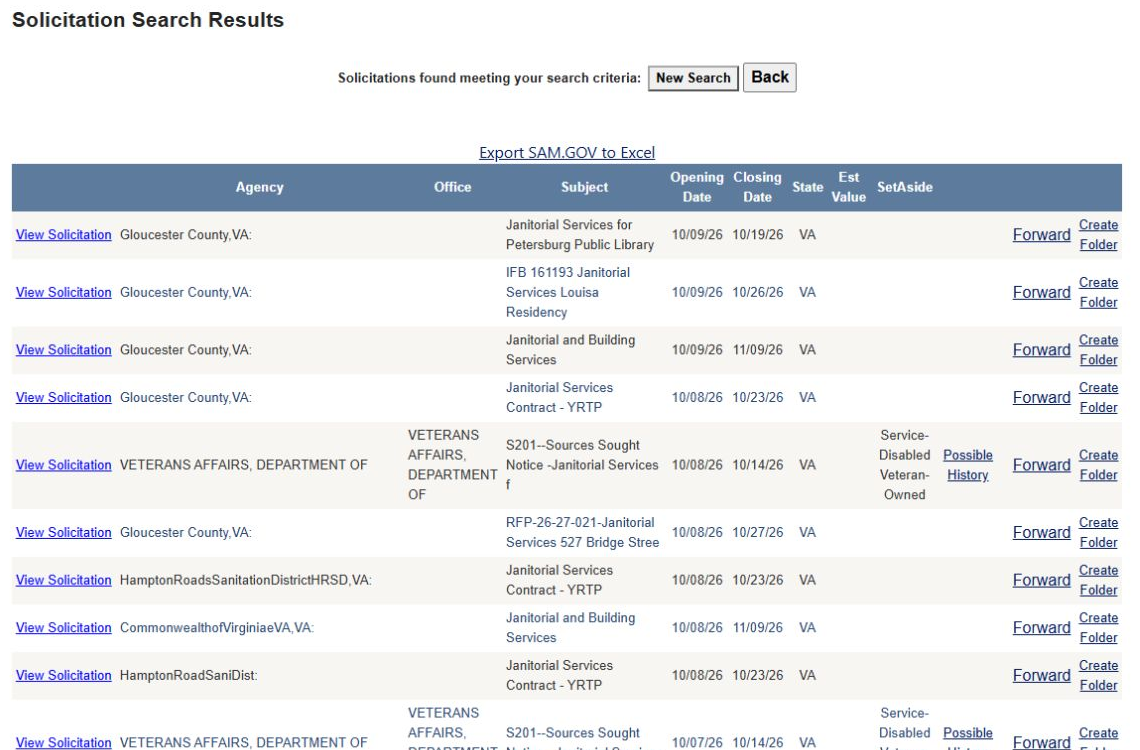View Veterans Affairs solicitation opened 10/07/26
The height and width of the screenshot is (750, 1140).
pos(64,743)
